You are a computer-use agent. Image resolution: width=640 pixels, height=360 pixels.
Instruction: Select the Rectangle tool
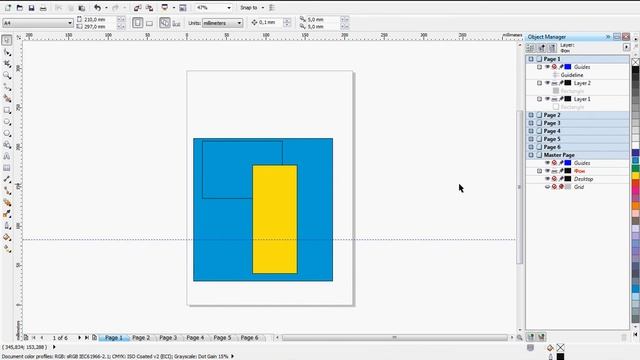tap(7, 110)
